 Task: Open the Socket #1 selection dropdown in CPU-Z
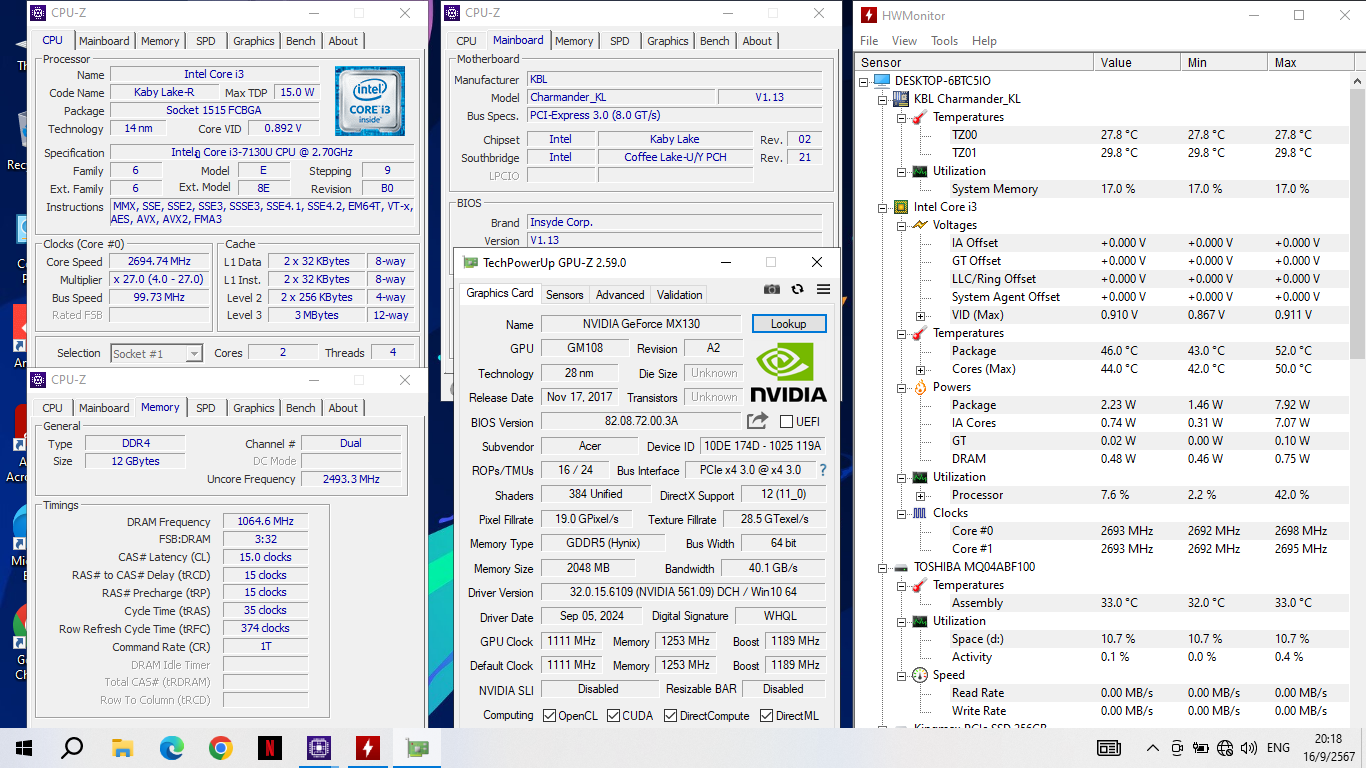coord(156,353)
